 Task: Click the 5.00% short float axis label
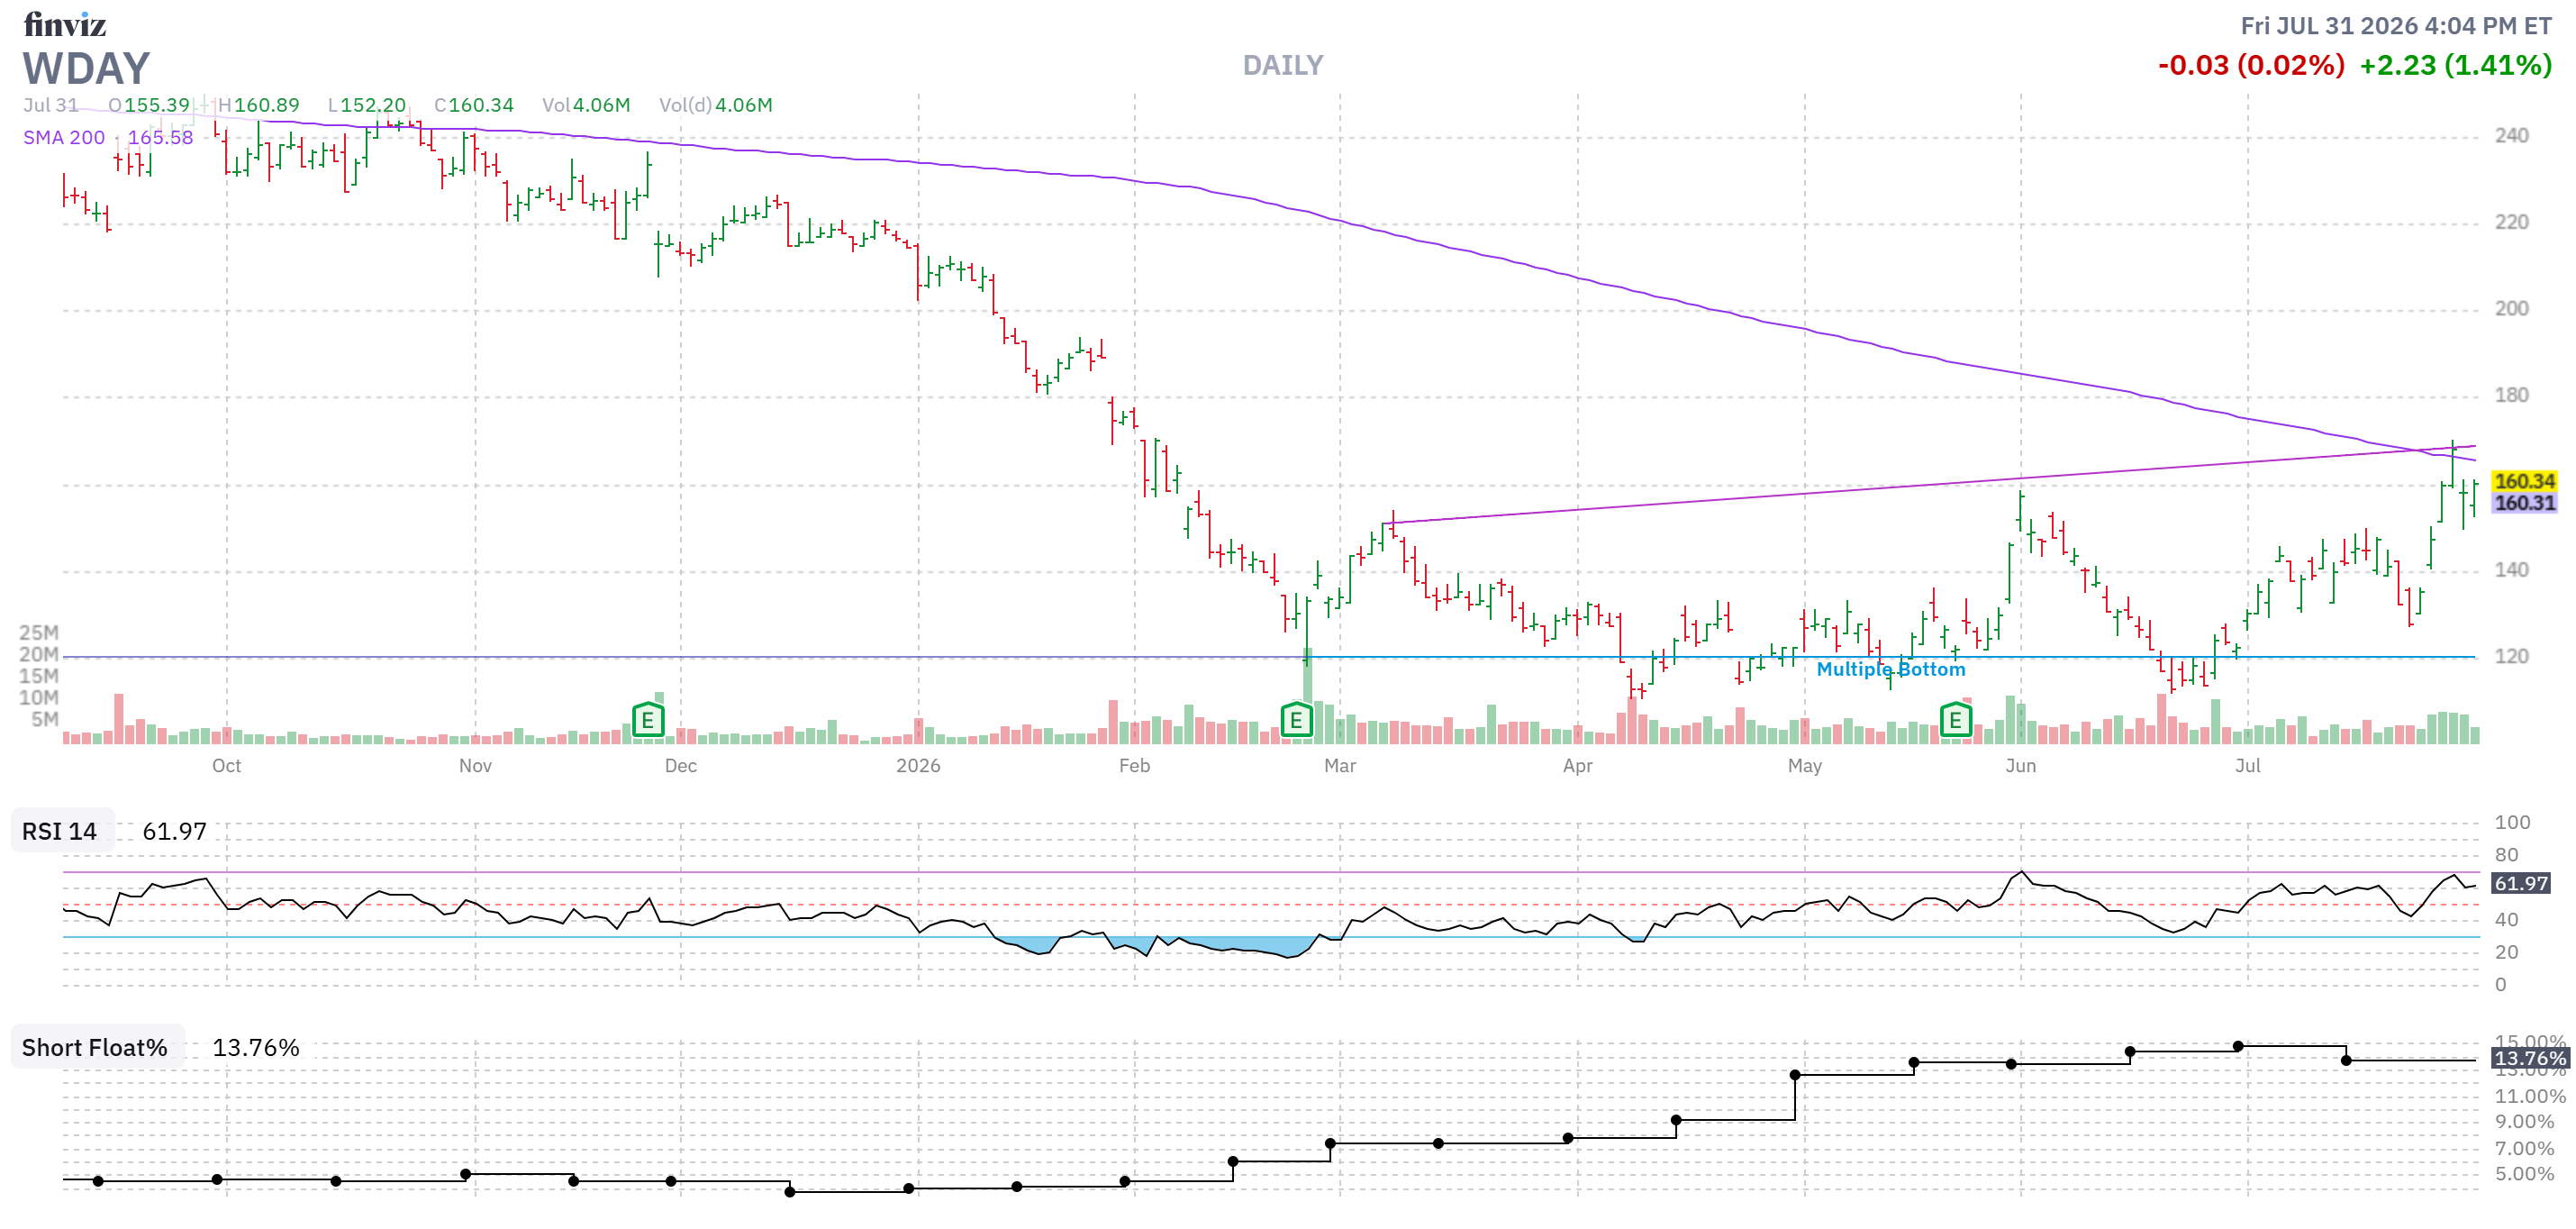click(2524, 1174)
